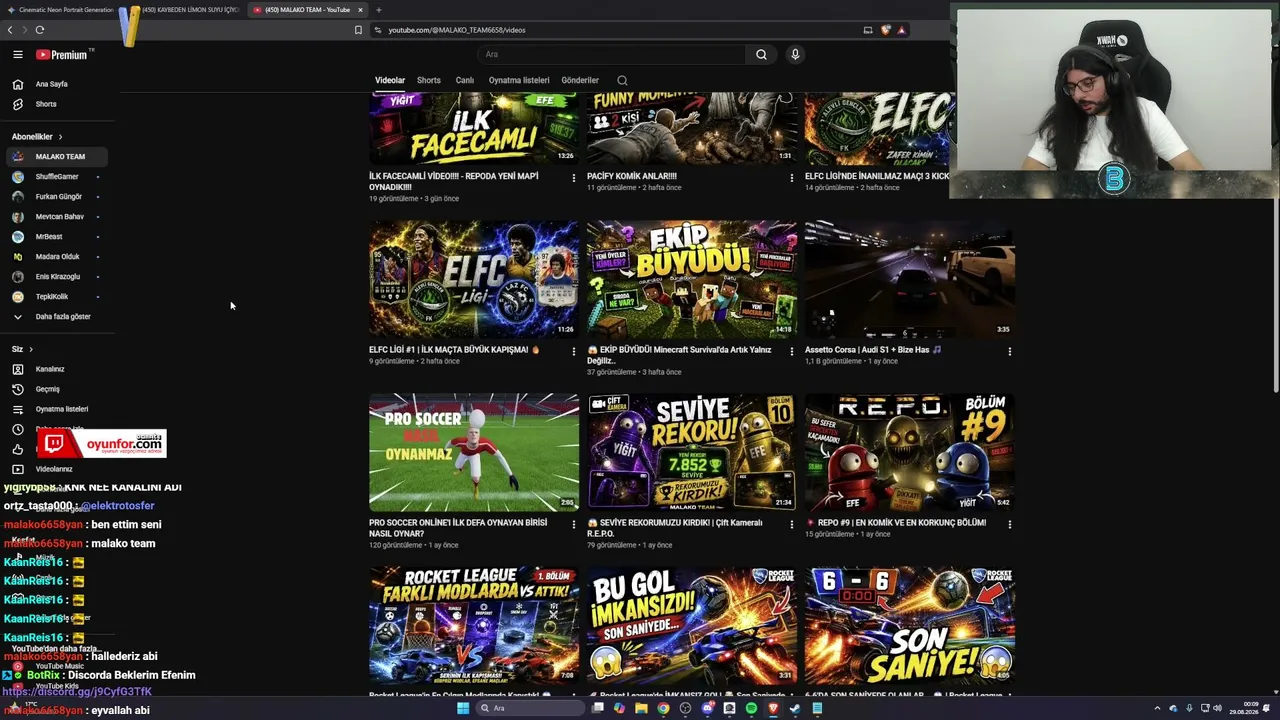
Task: Search within the channel using the tab bar magnifier
Action: [x=622, y=80]
